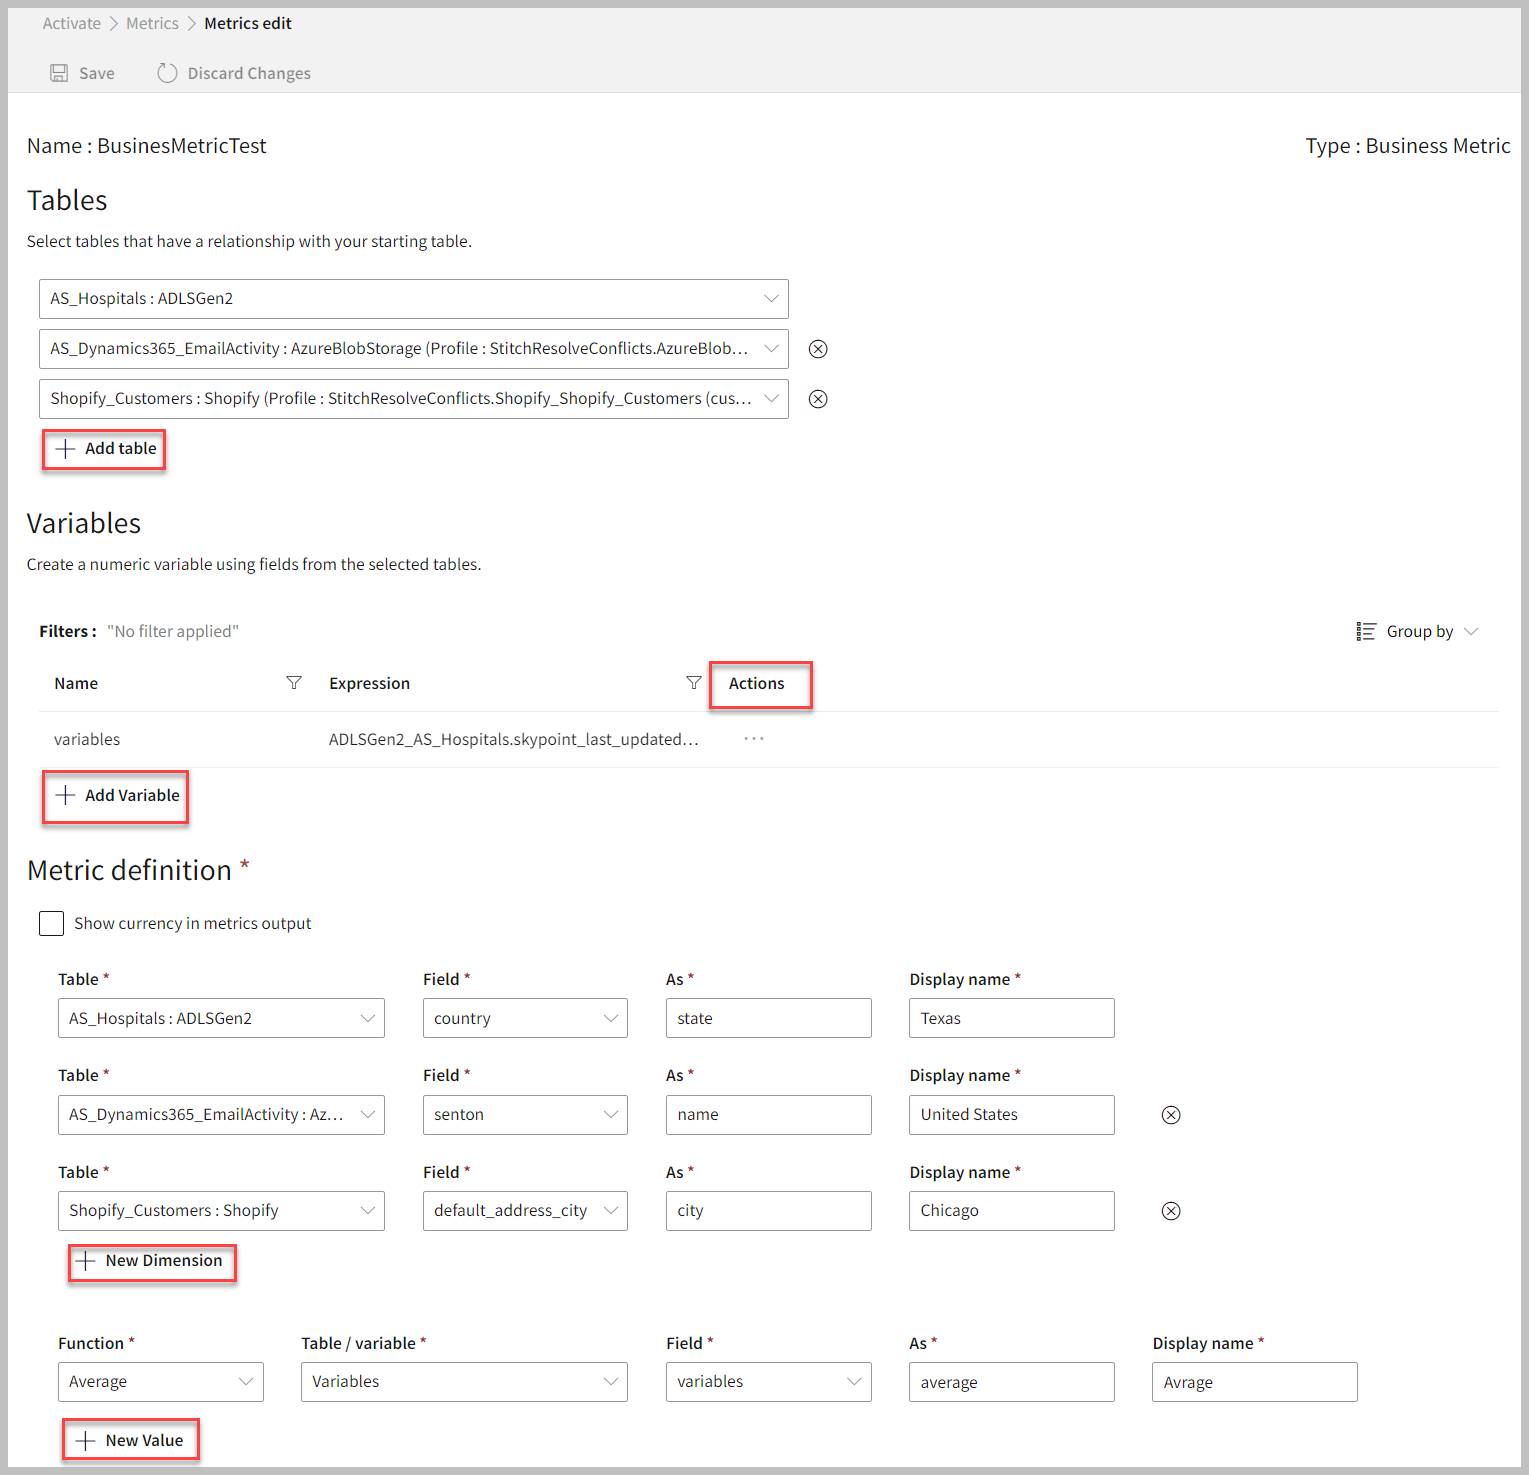Screen dimensions: 1529x1475
Task: Click the New Value button
Action: coord(131,1440)
